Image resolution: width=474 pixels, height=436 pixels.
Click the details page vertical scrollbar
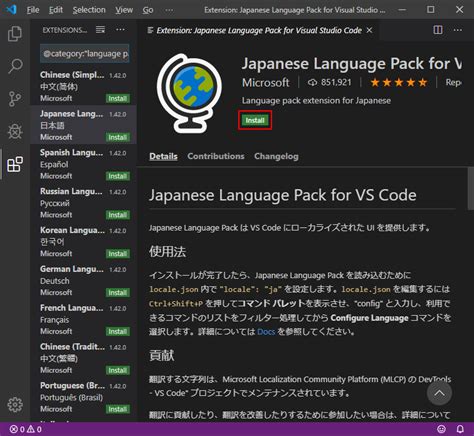click(x=471, y=189)
